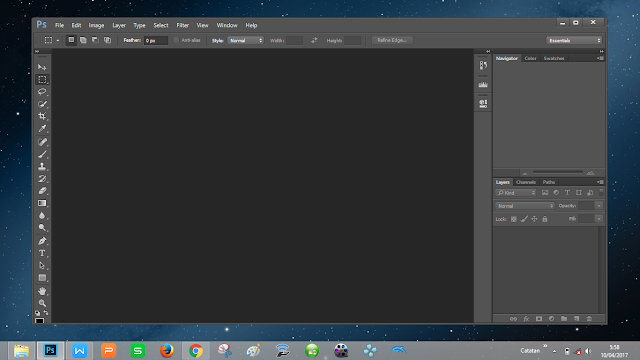Select the Path Selection tool
640x360 pixels.
tap(42, 265)
